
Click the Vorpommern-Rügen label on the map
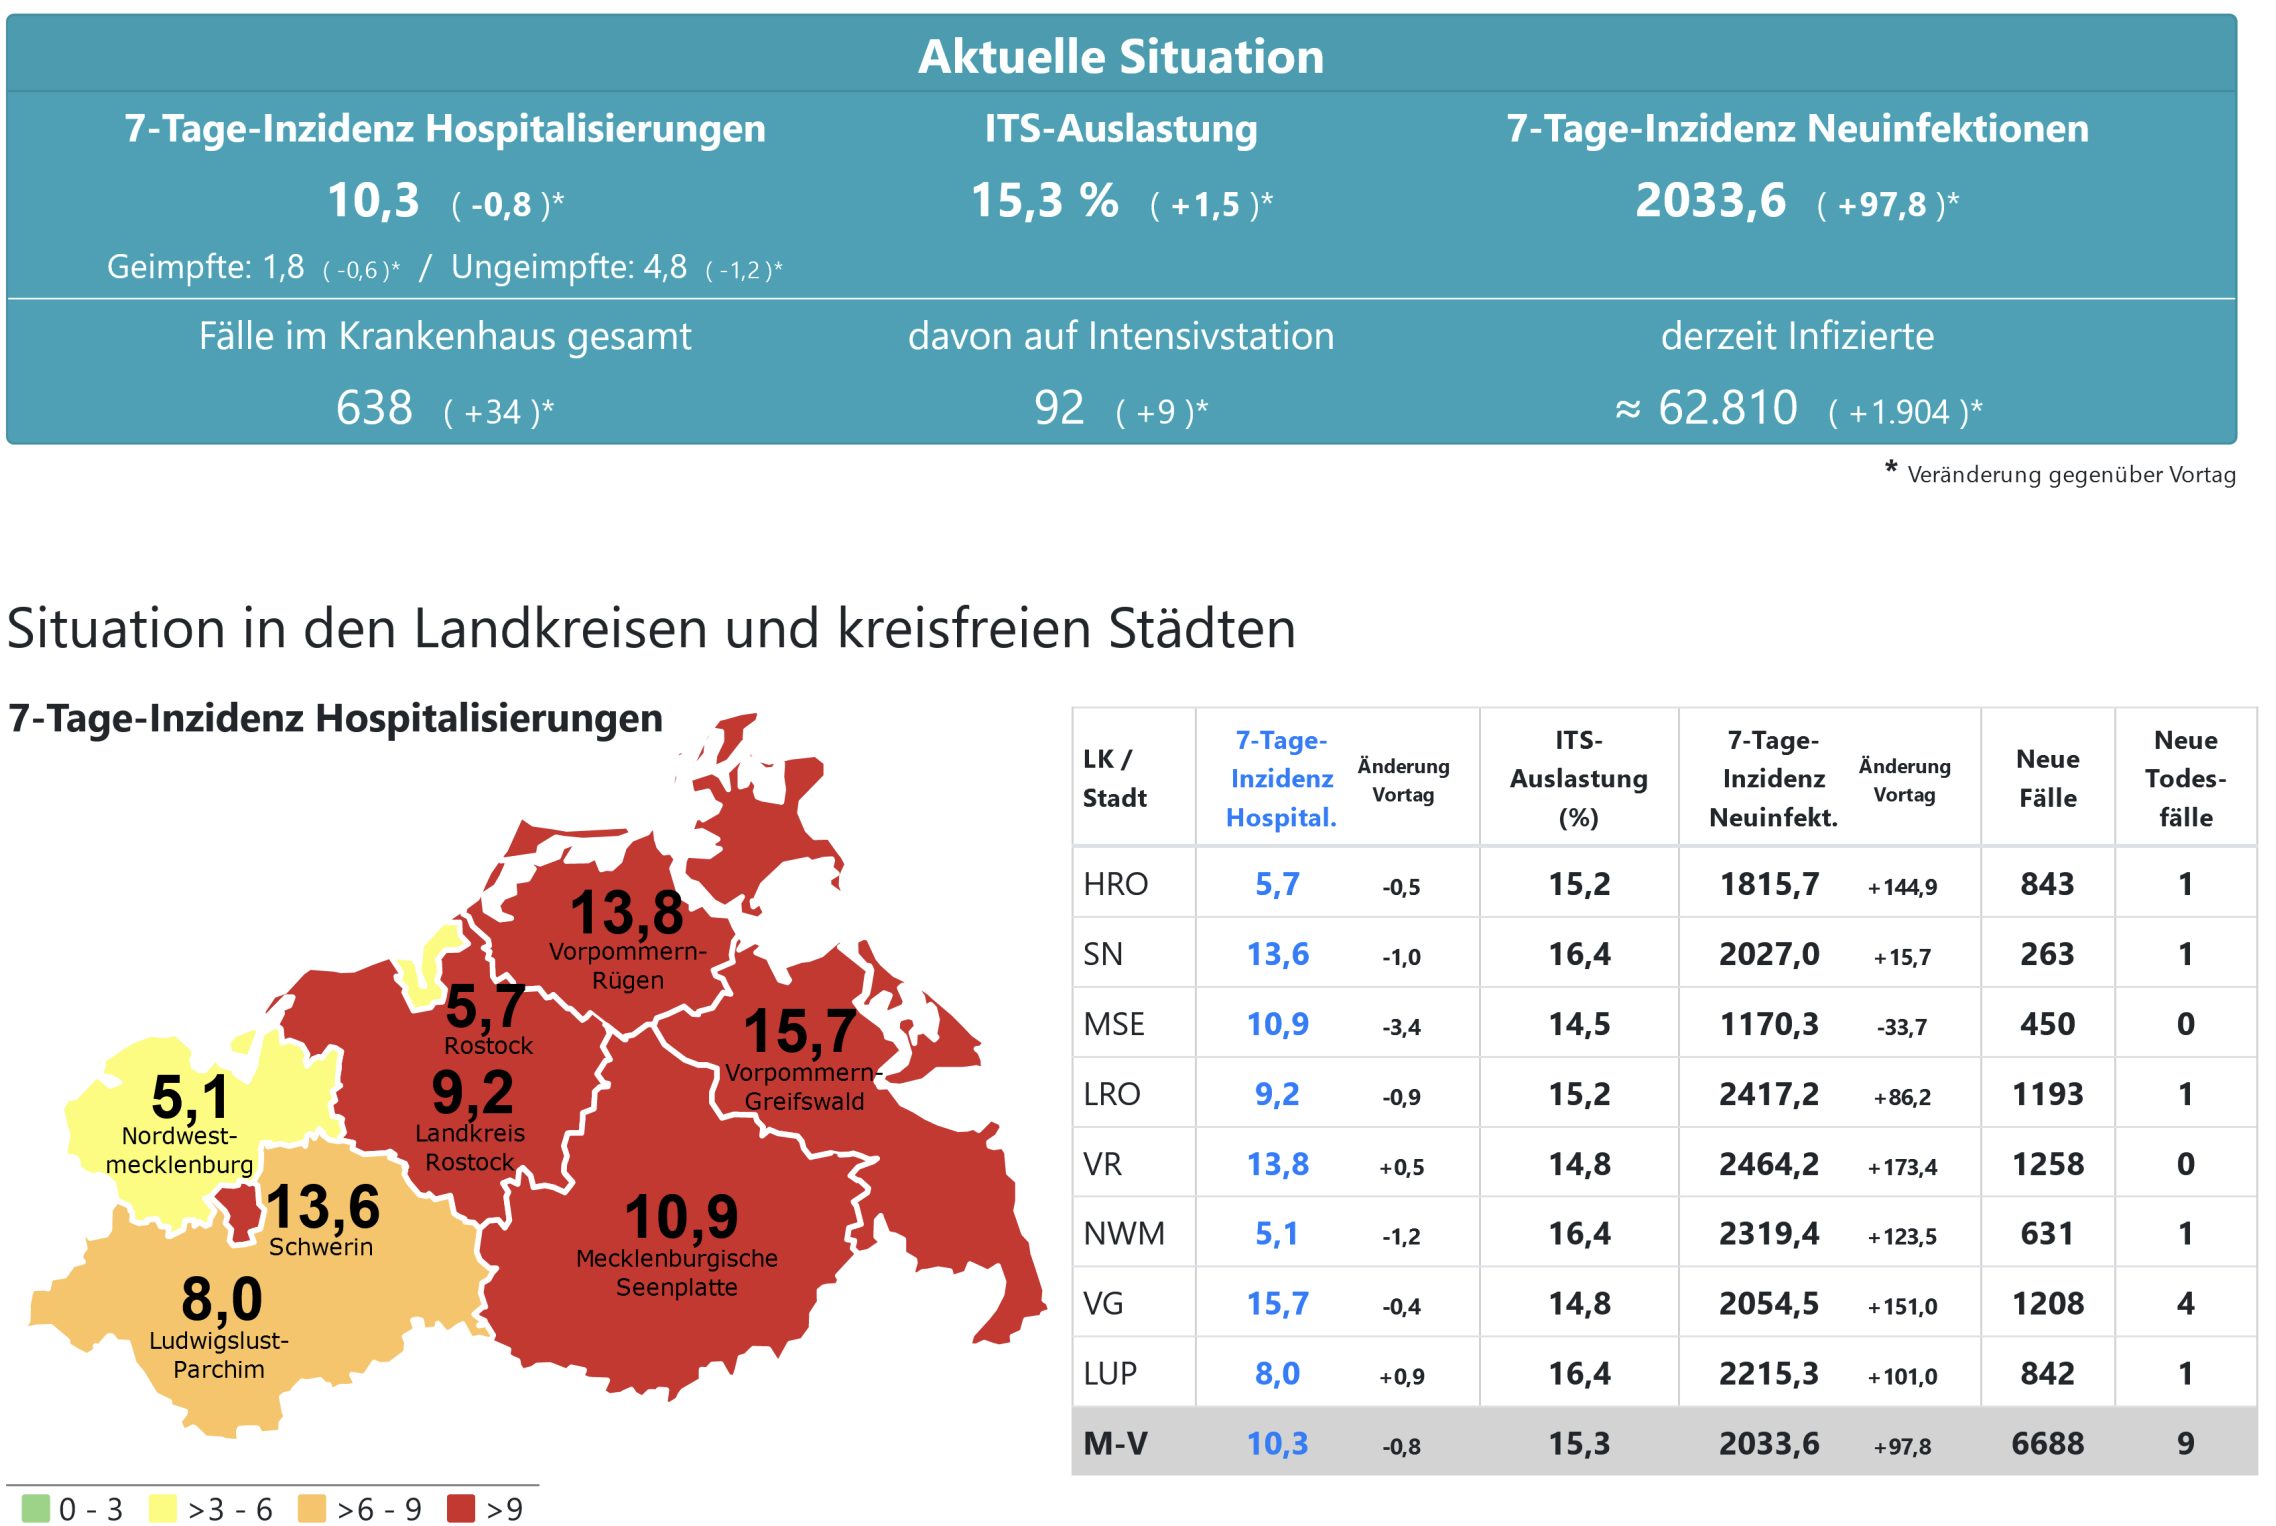pyautogui.click(x=627, y=965)
